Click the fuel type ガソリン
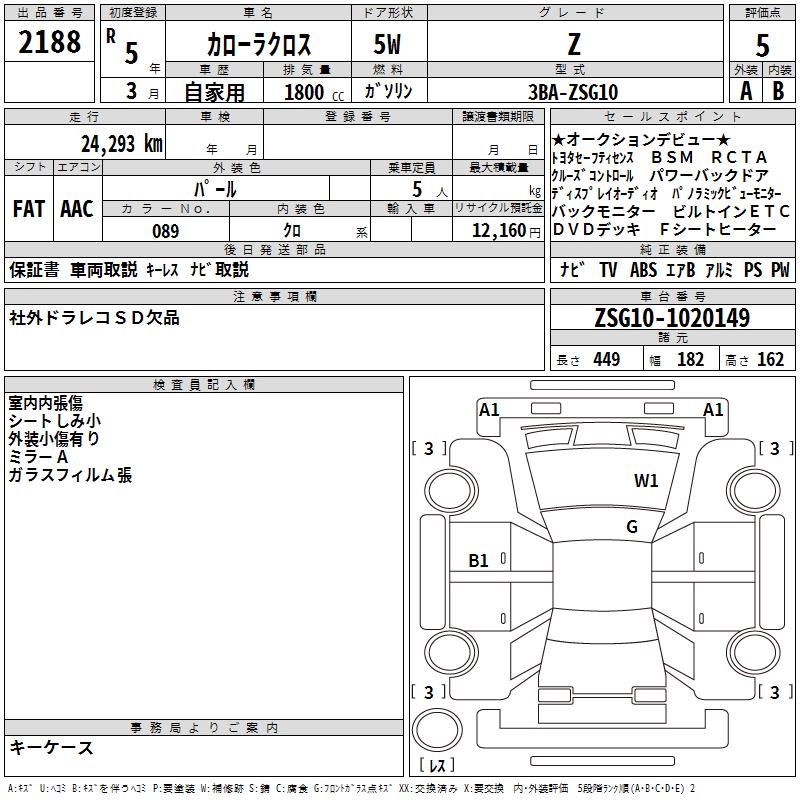This screenshot has height=800, width=800. (x=388, y=91)
